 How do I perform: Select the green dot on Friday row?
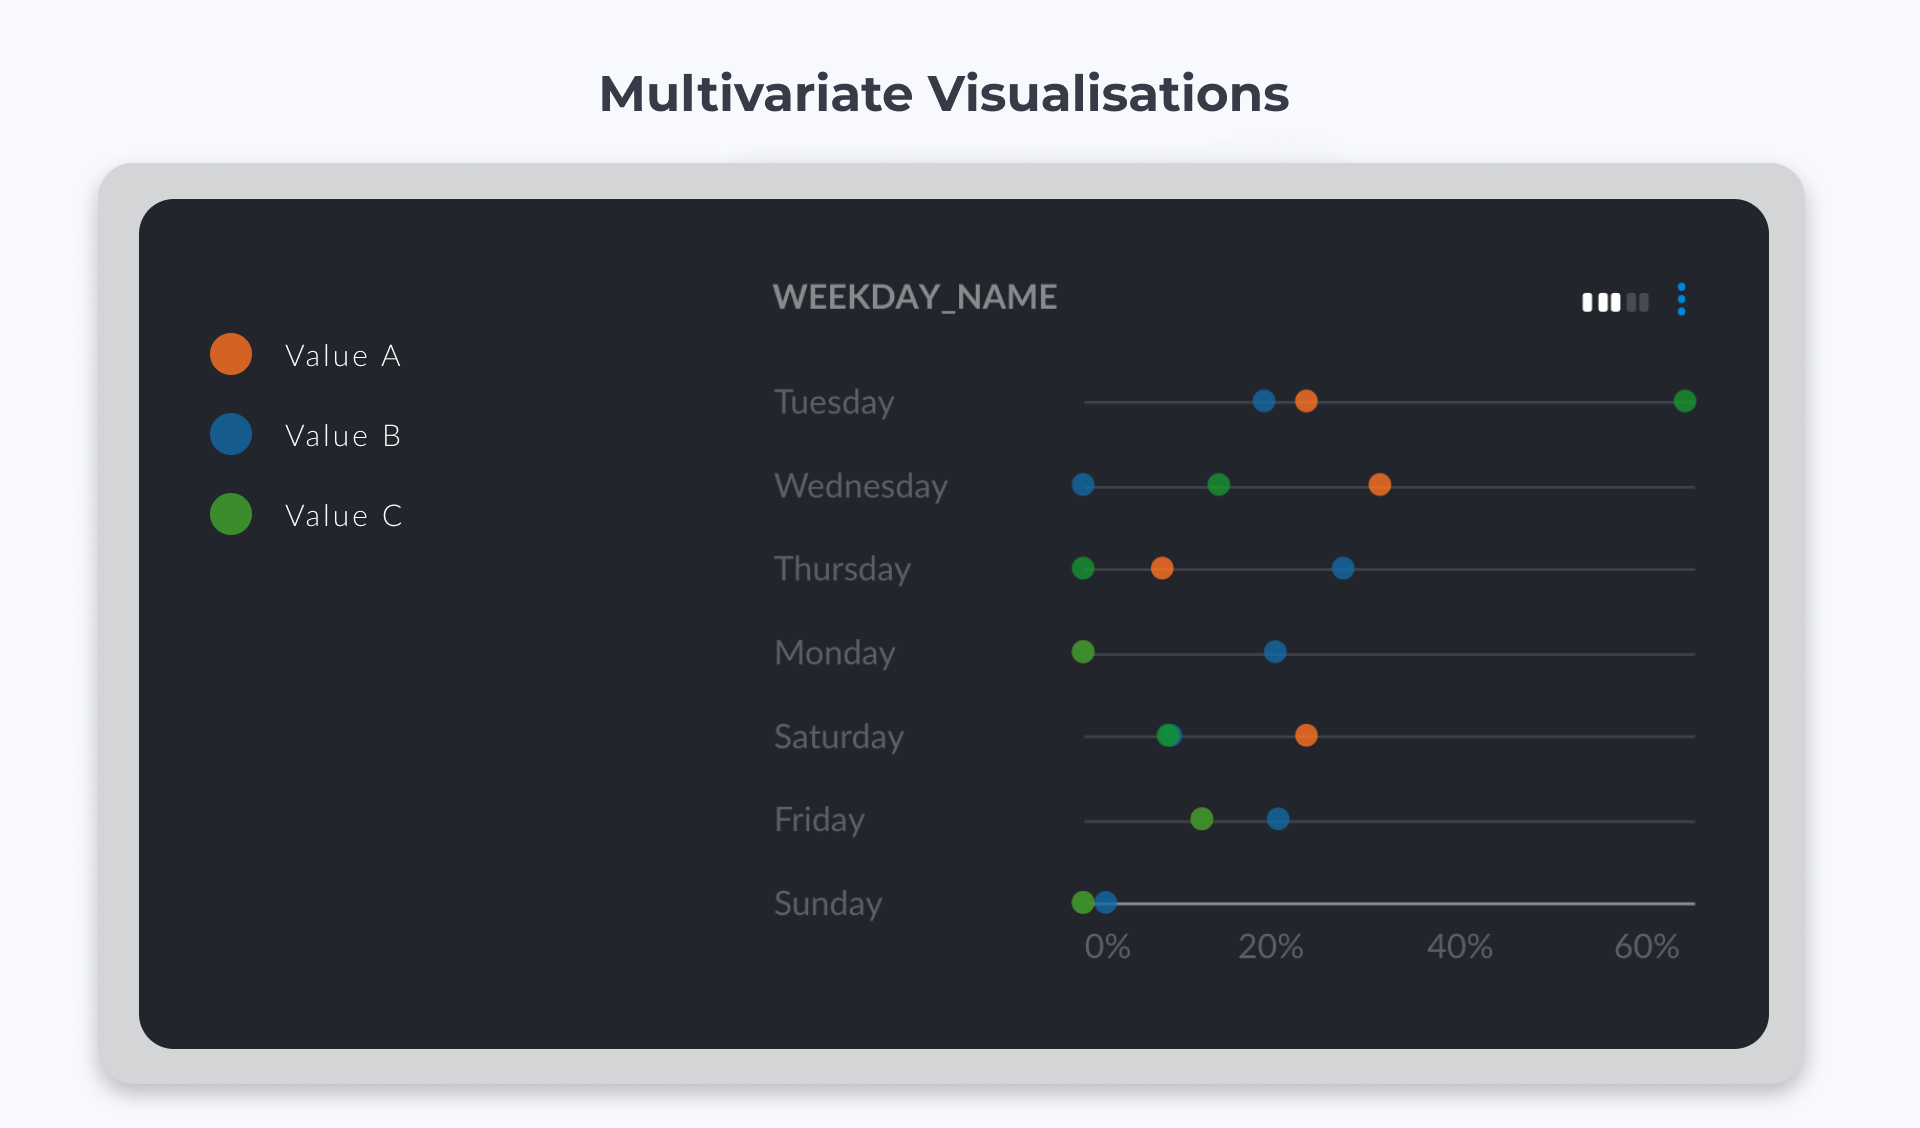point(1201,819)
